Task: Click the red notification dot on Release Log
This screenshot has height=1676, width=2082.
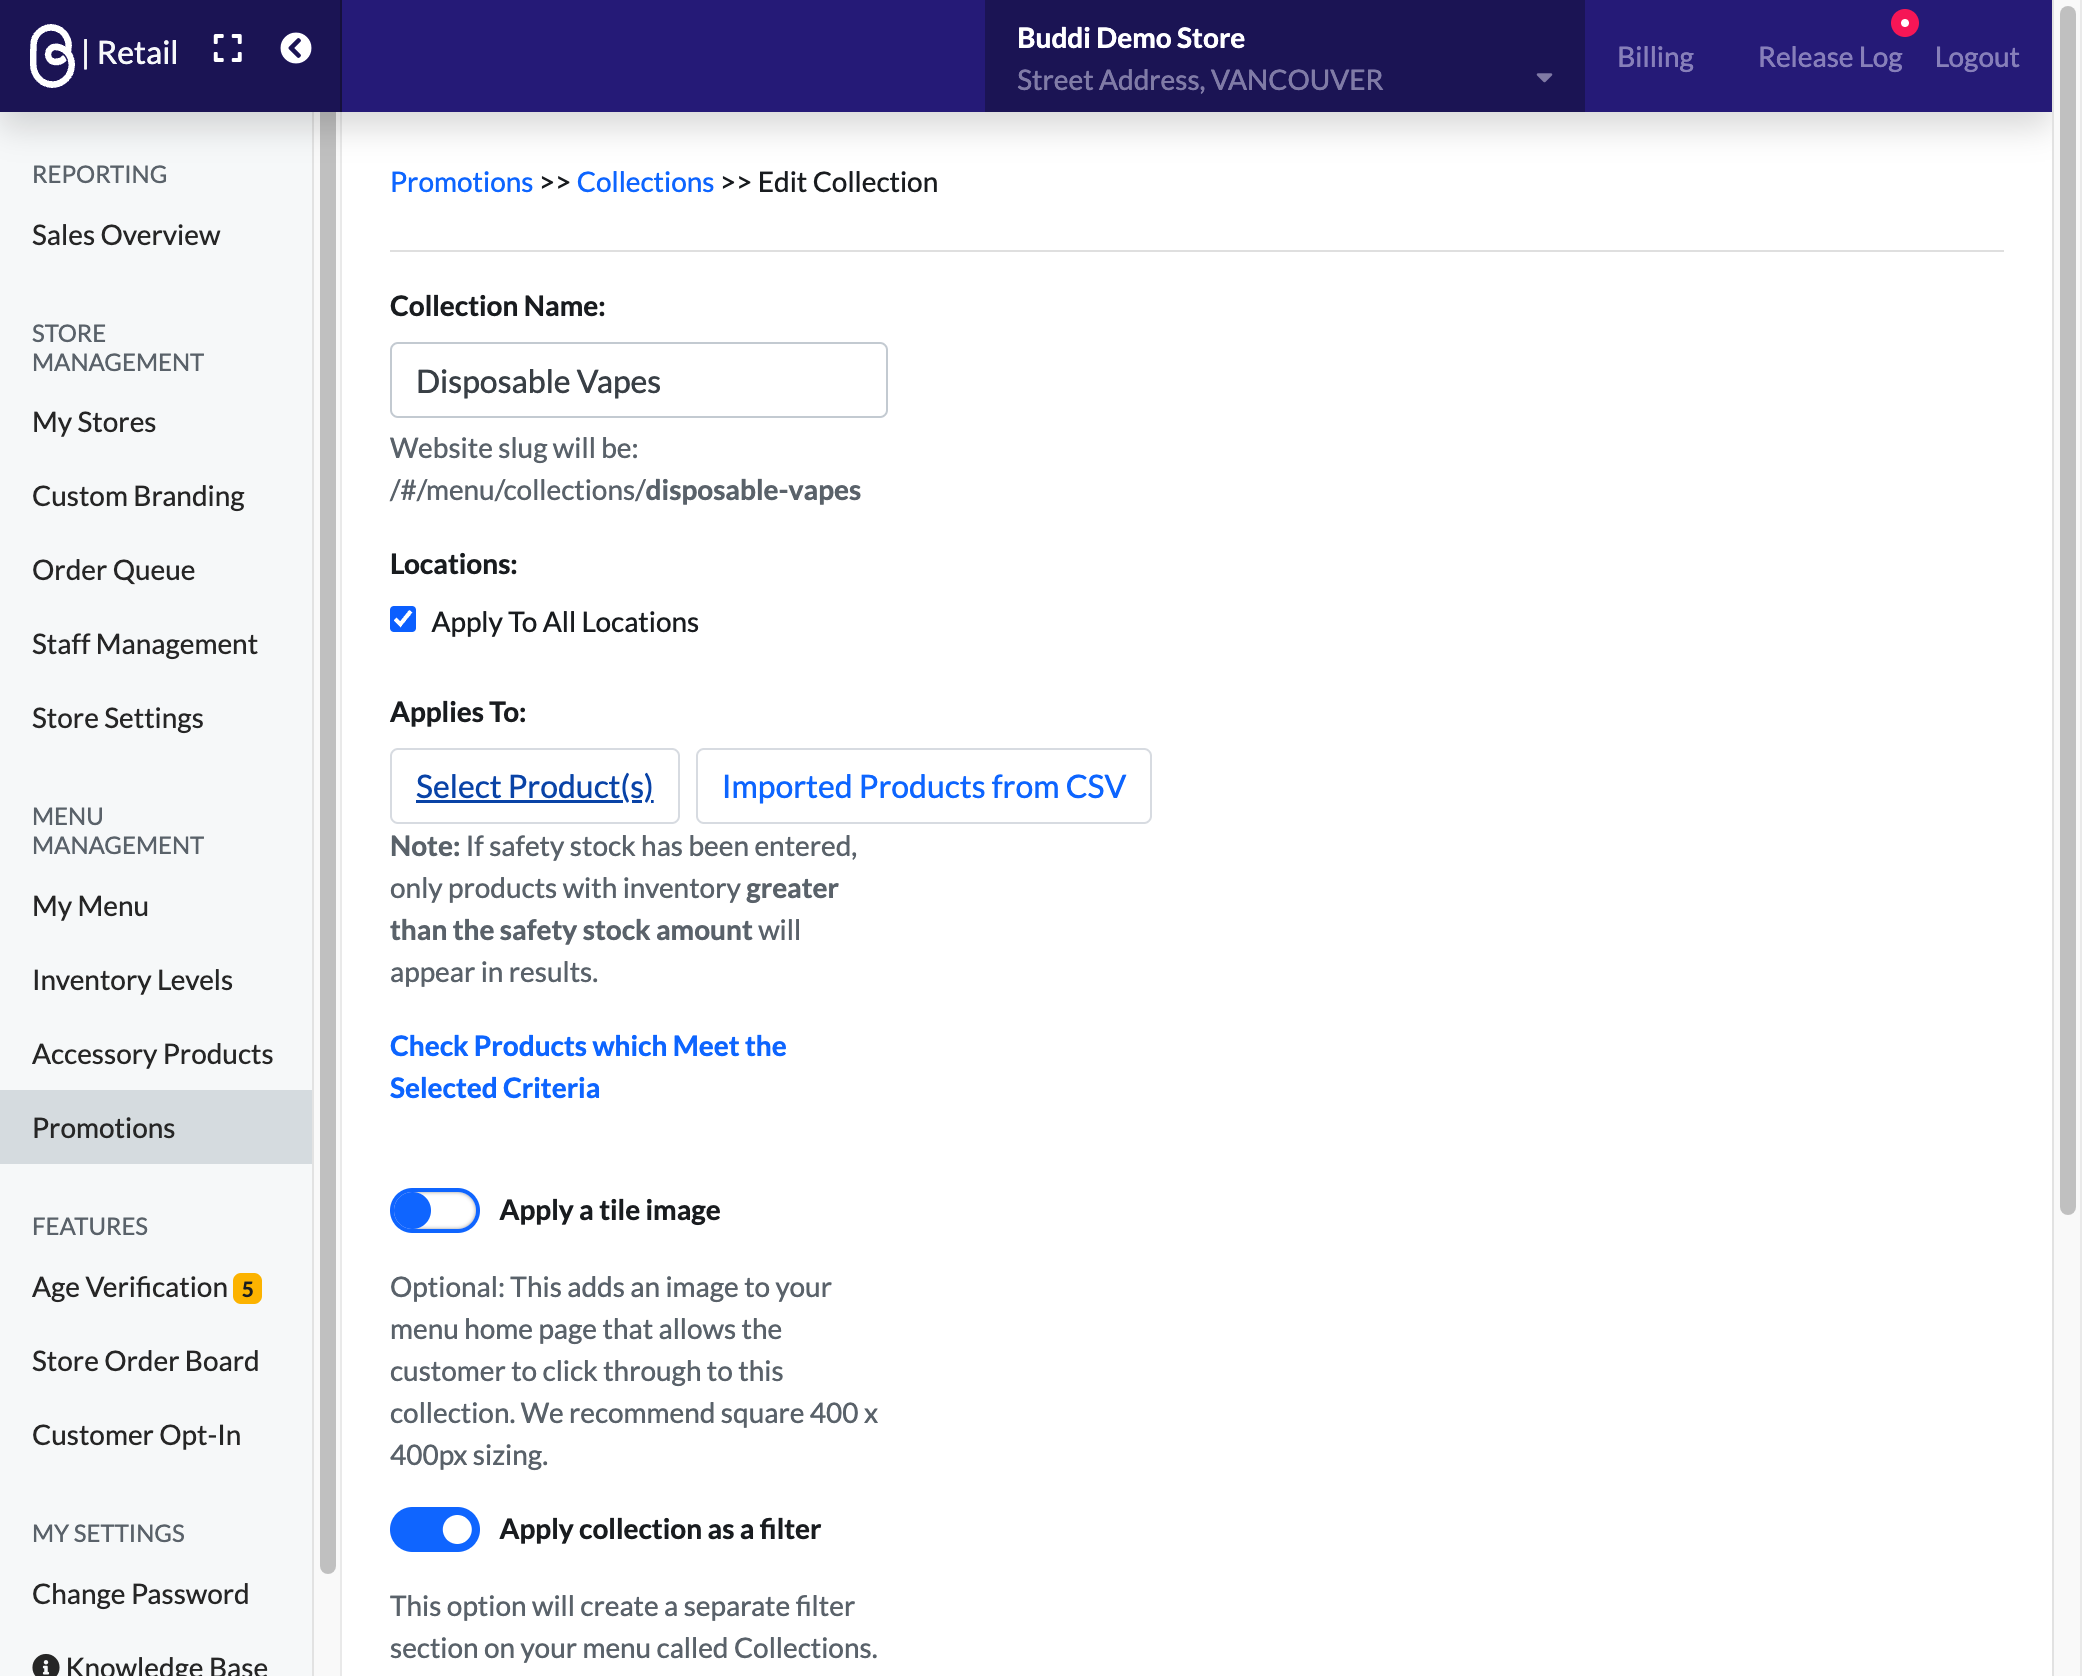Action: [1904, 23]
